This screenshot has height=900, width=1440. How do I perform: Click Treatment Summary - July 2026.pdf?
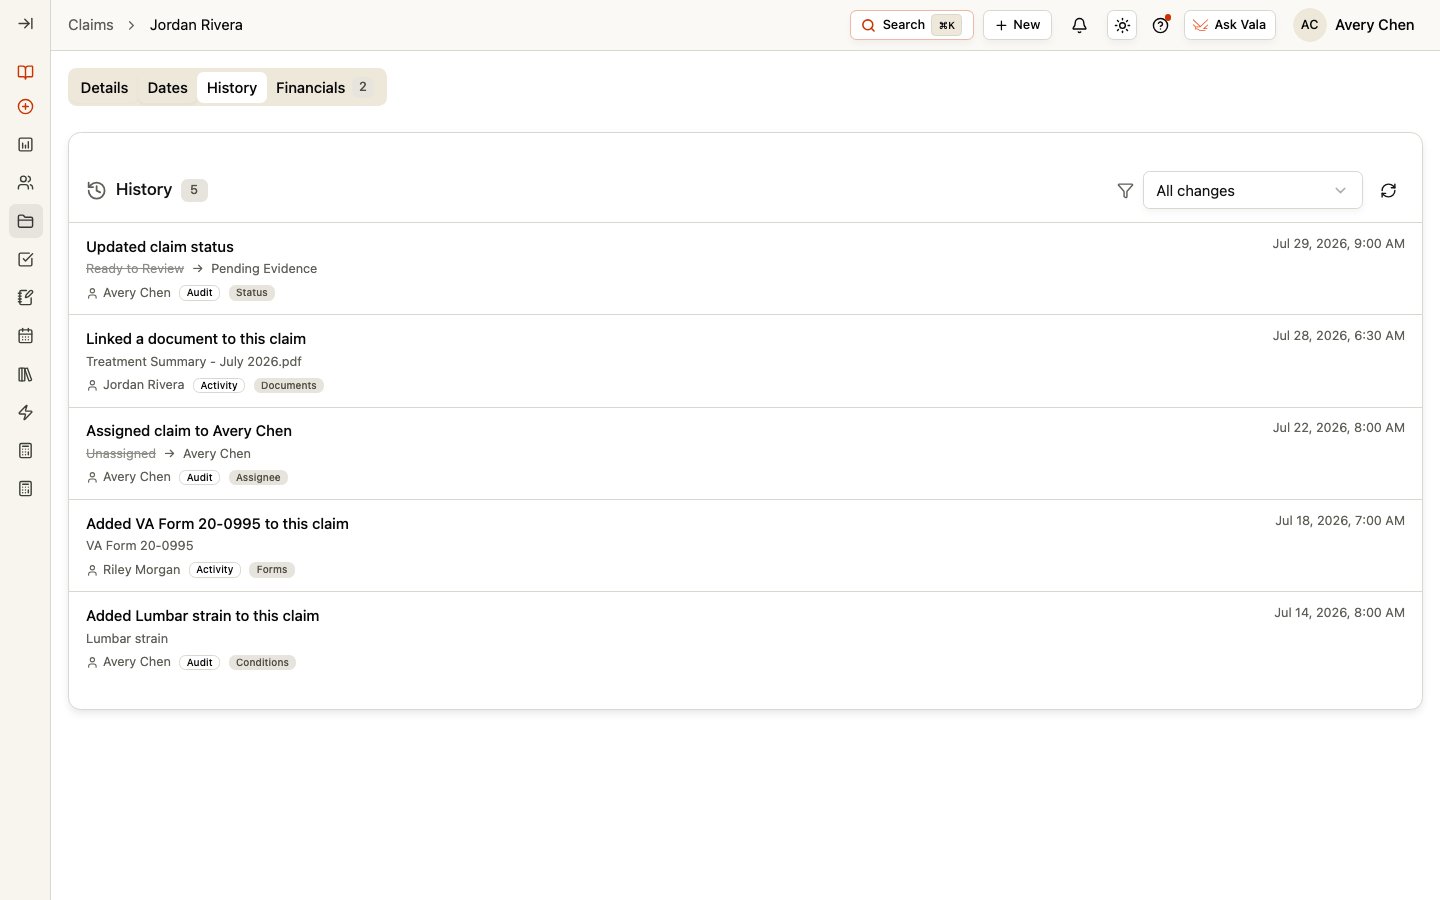[194, 362]
